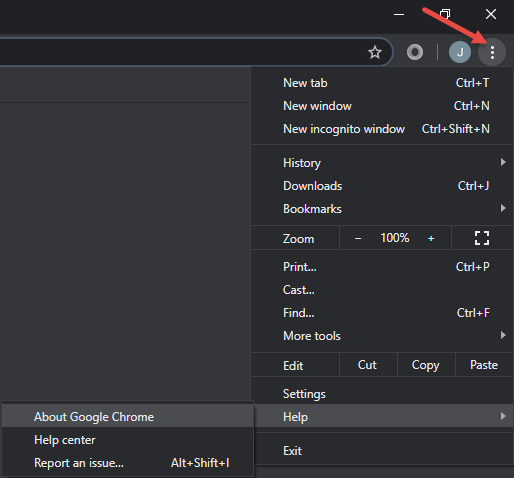Click the round extension icon in toolbar
This screenshot has height=478, width=514.
pyautogui.click(x=415, y=52)
